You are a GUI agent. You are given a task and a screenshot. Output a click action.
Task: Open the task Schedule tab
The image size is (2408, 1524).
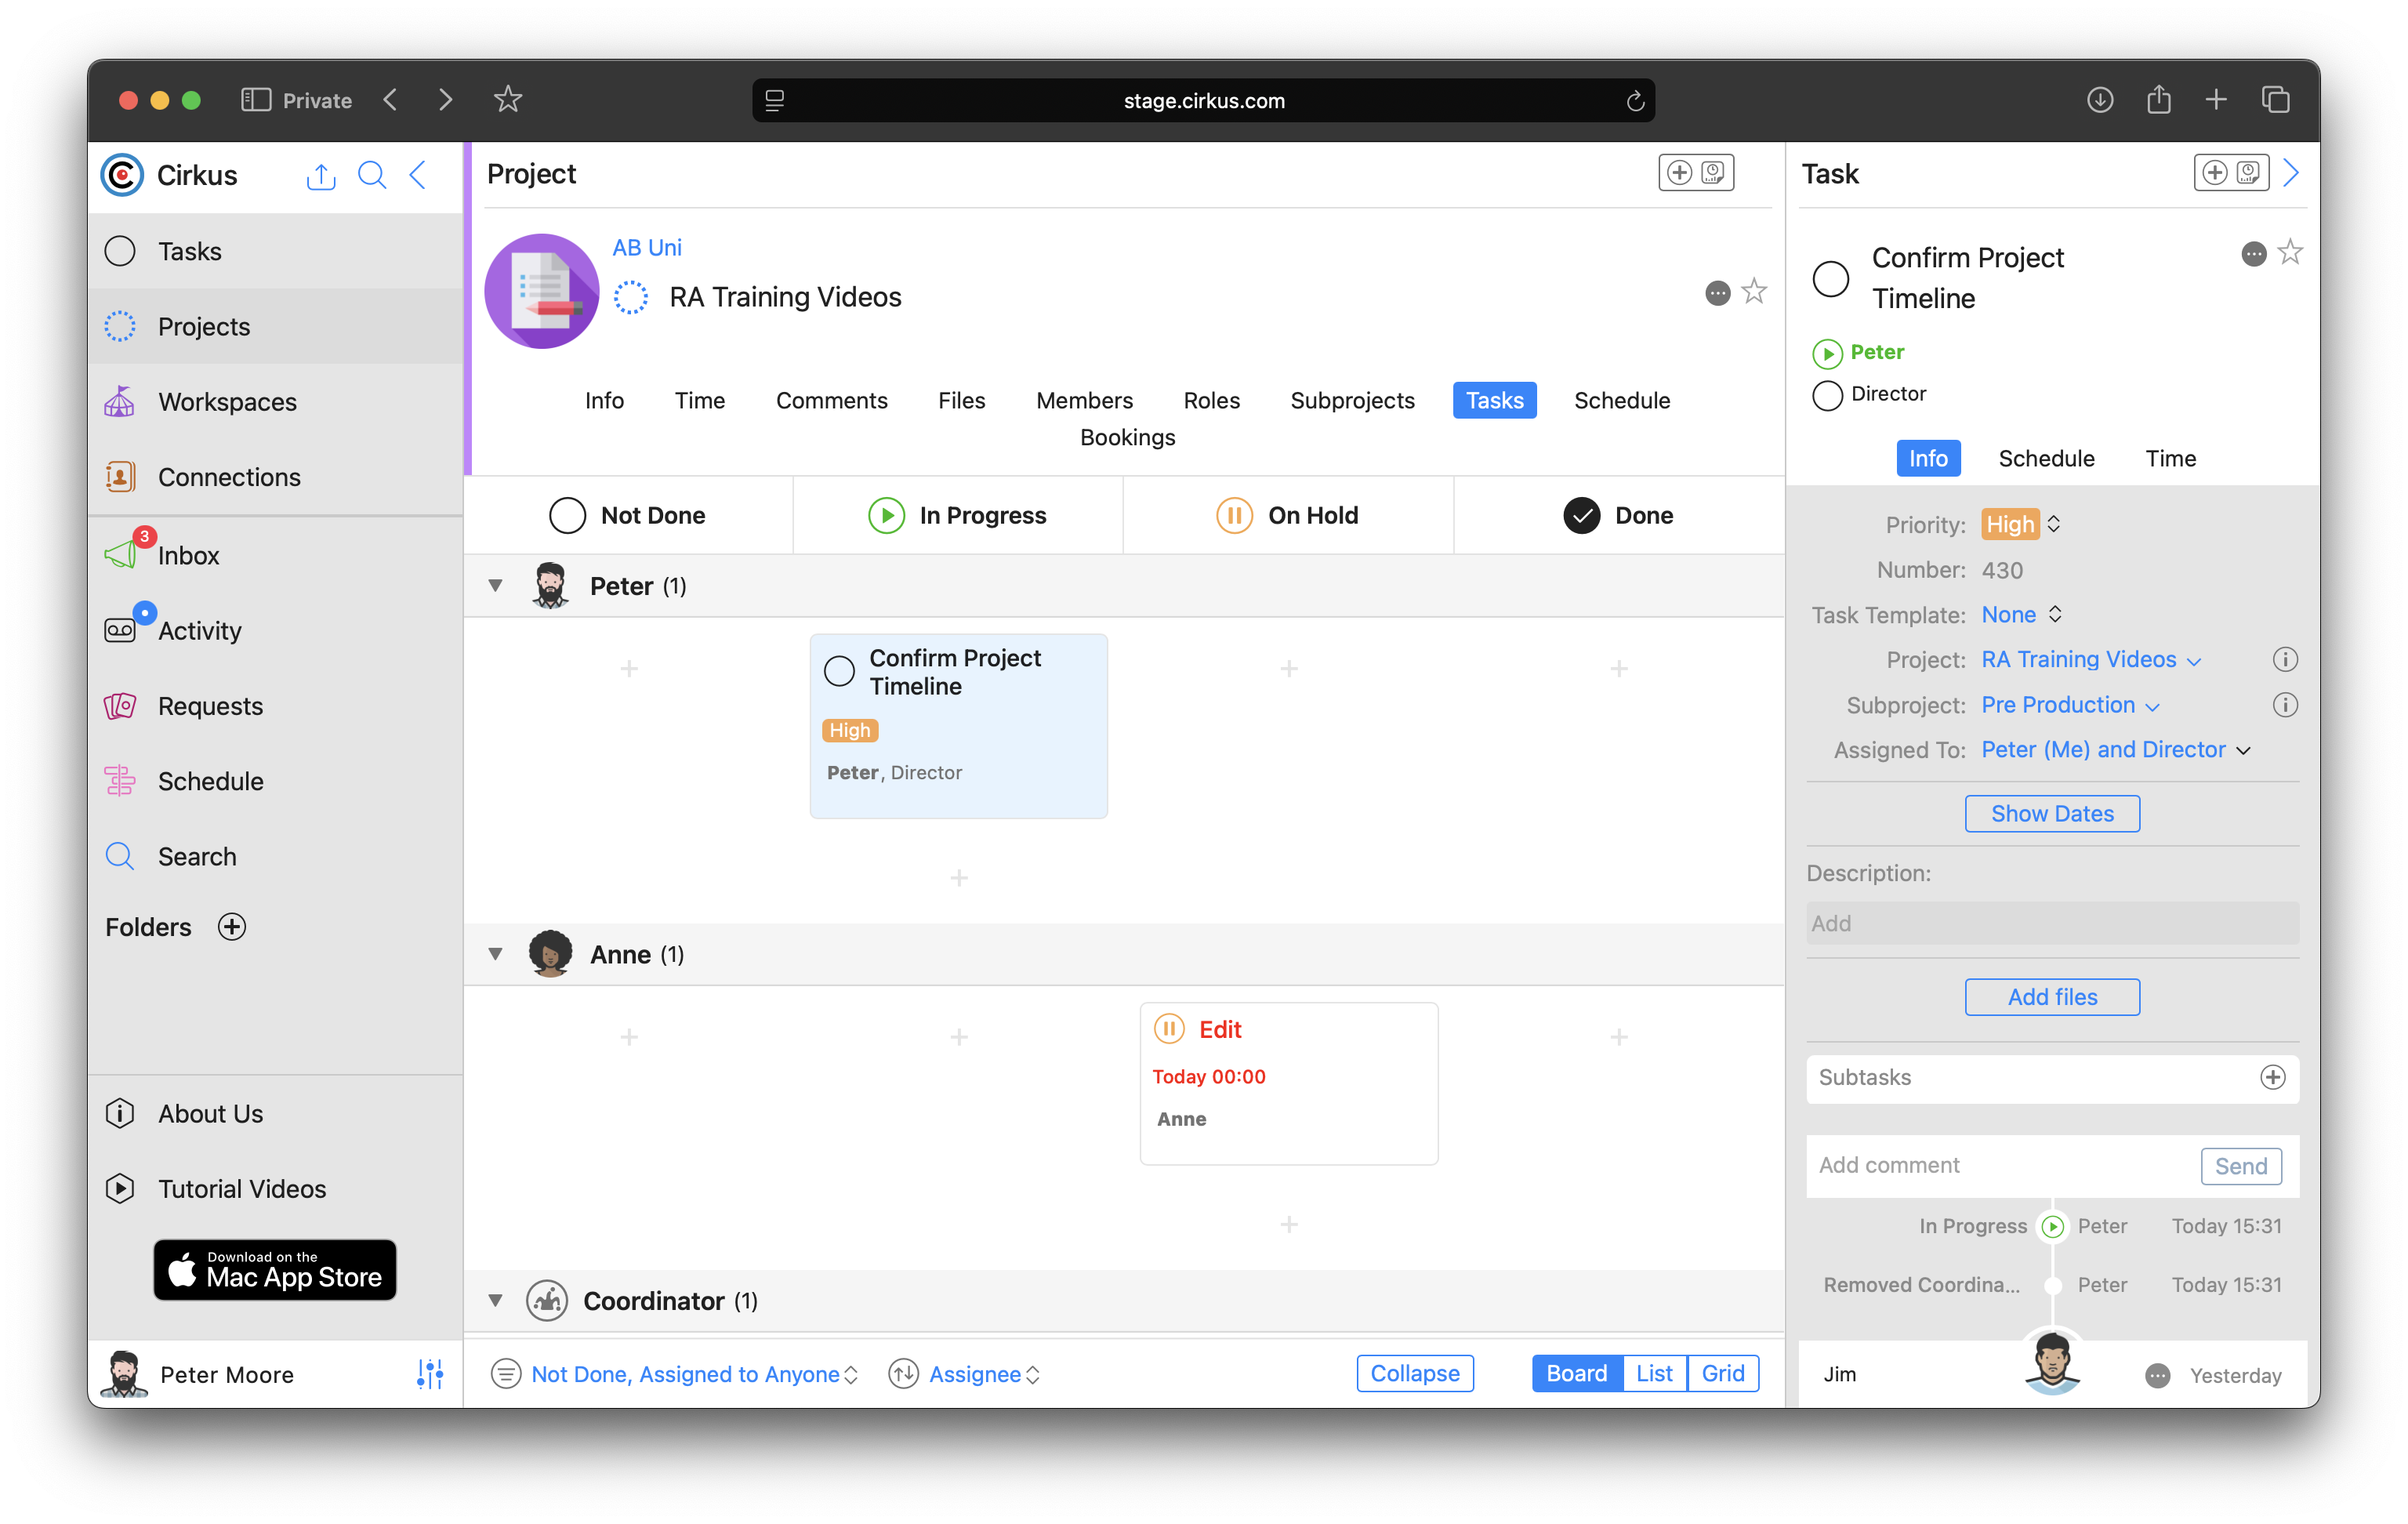click(2046, 458)
